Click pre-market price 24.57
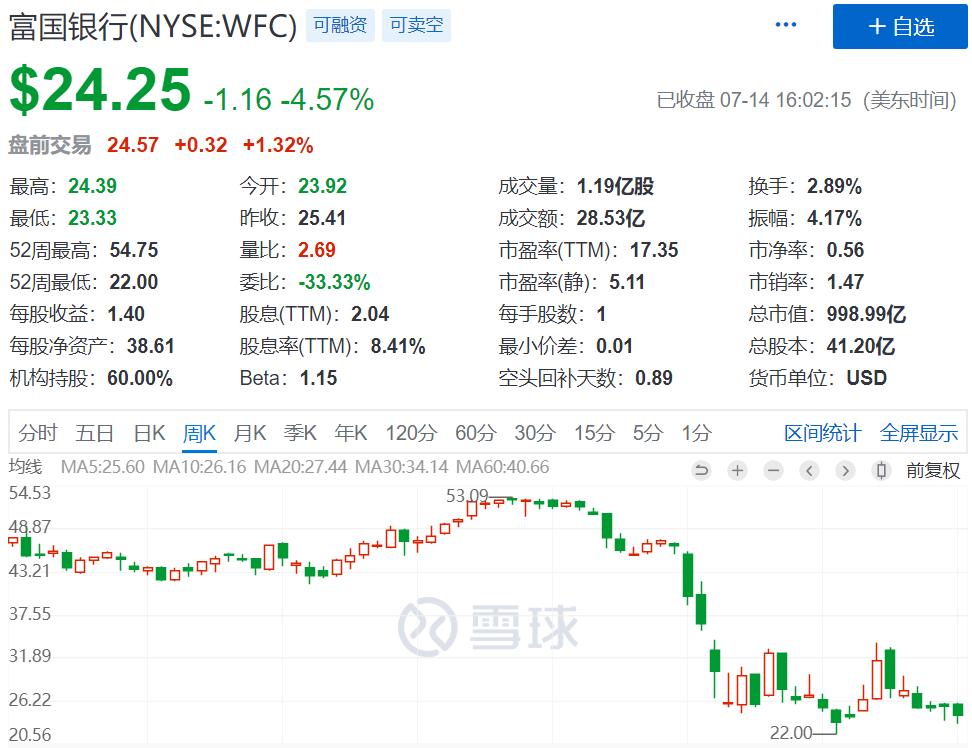 [x=133, y=145]
